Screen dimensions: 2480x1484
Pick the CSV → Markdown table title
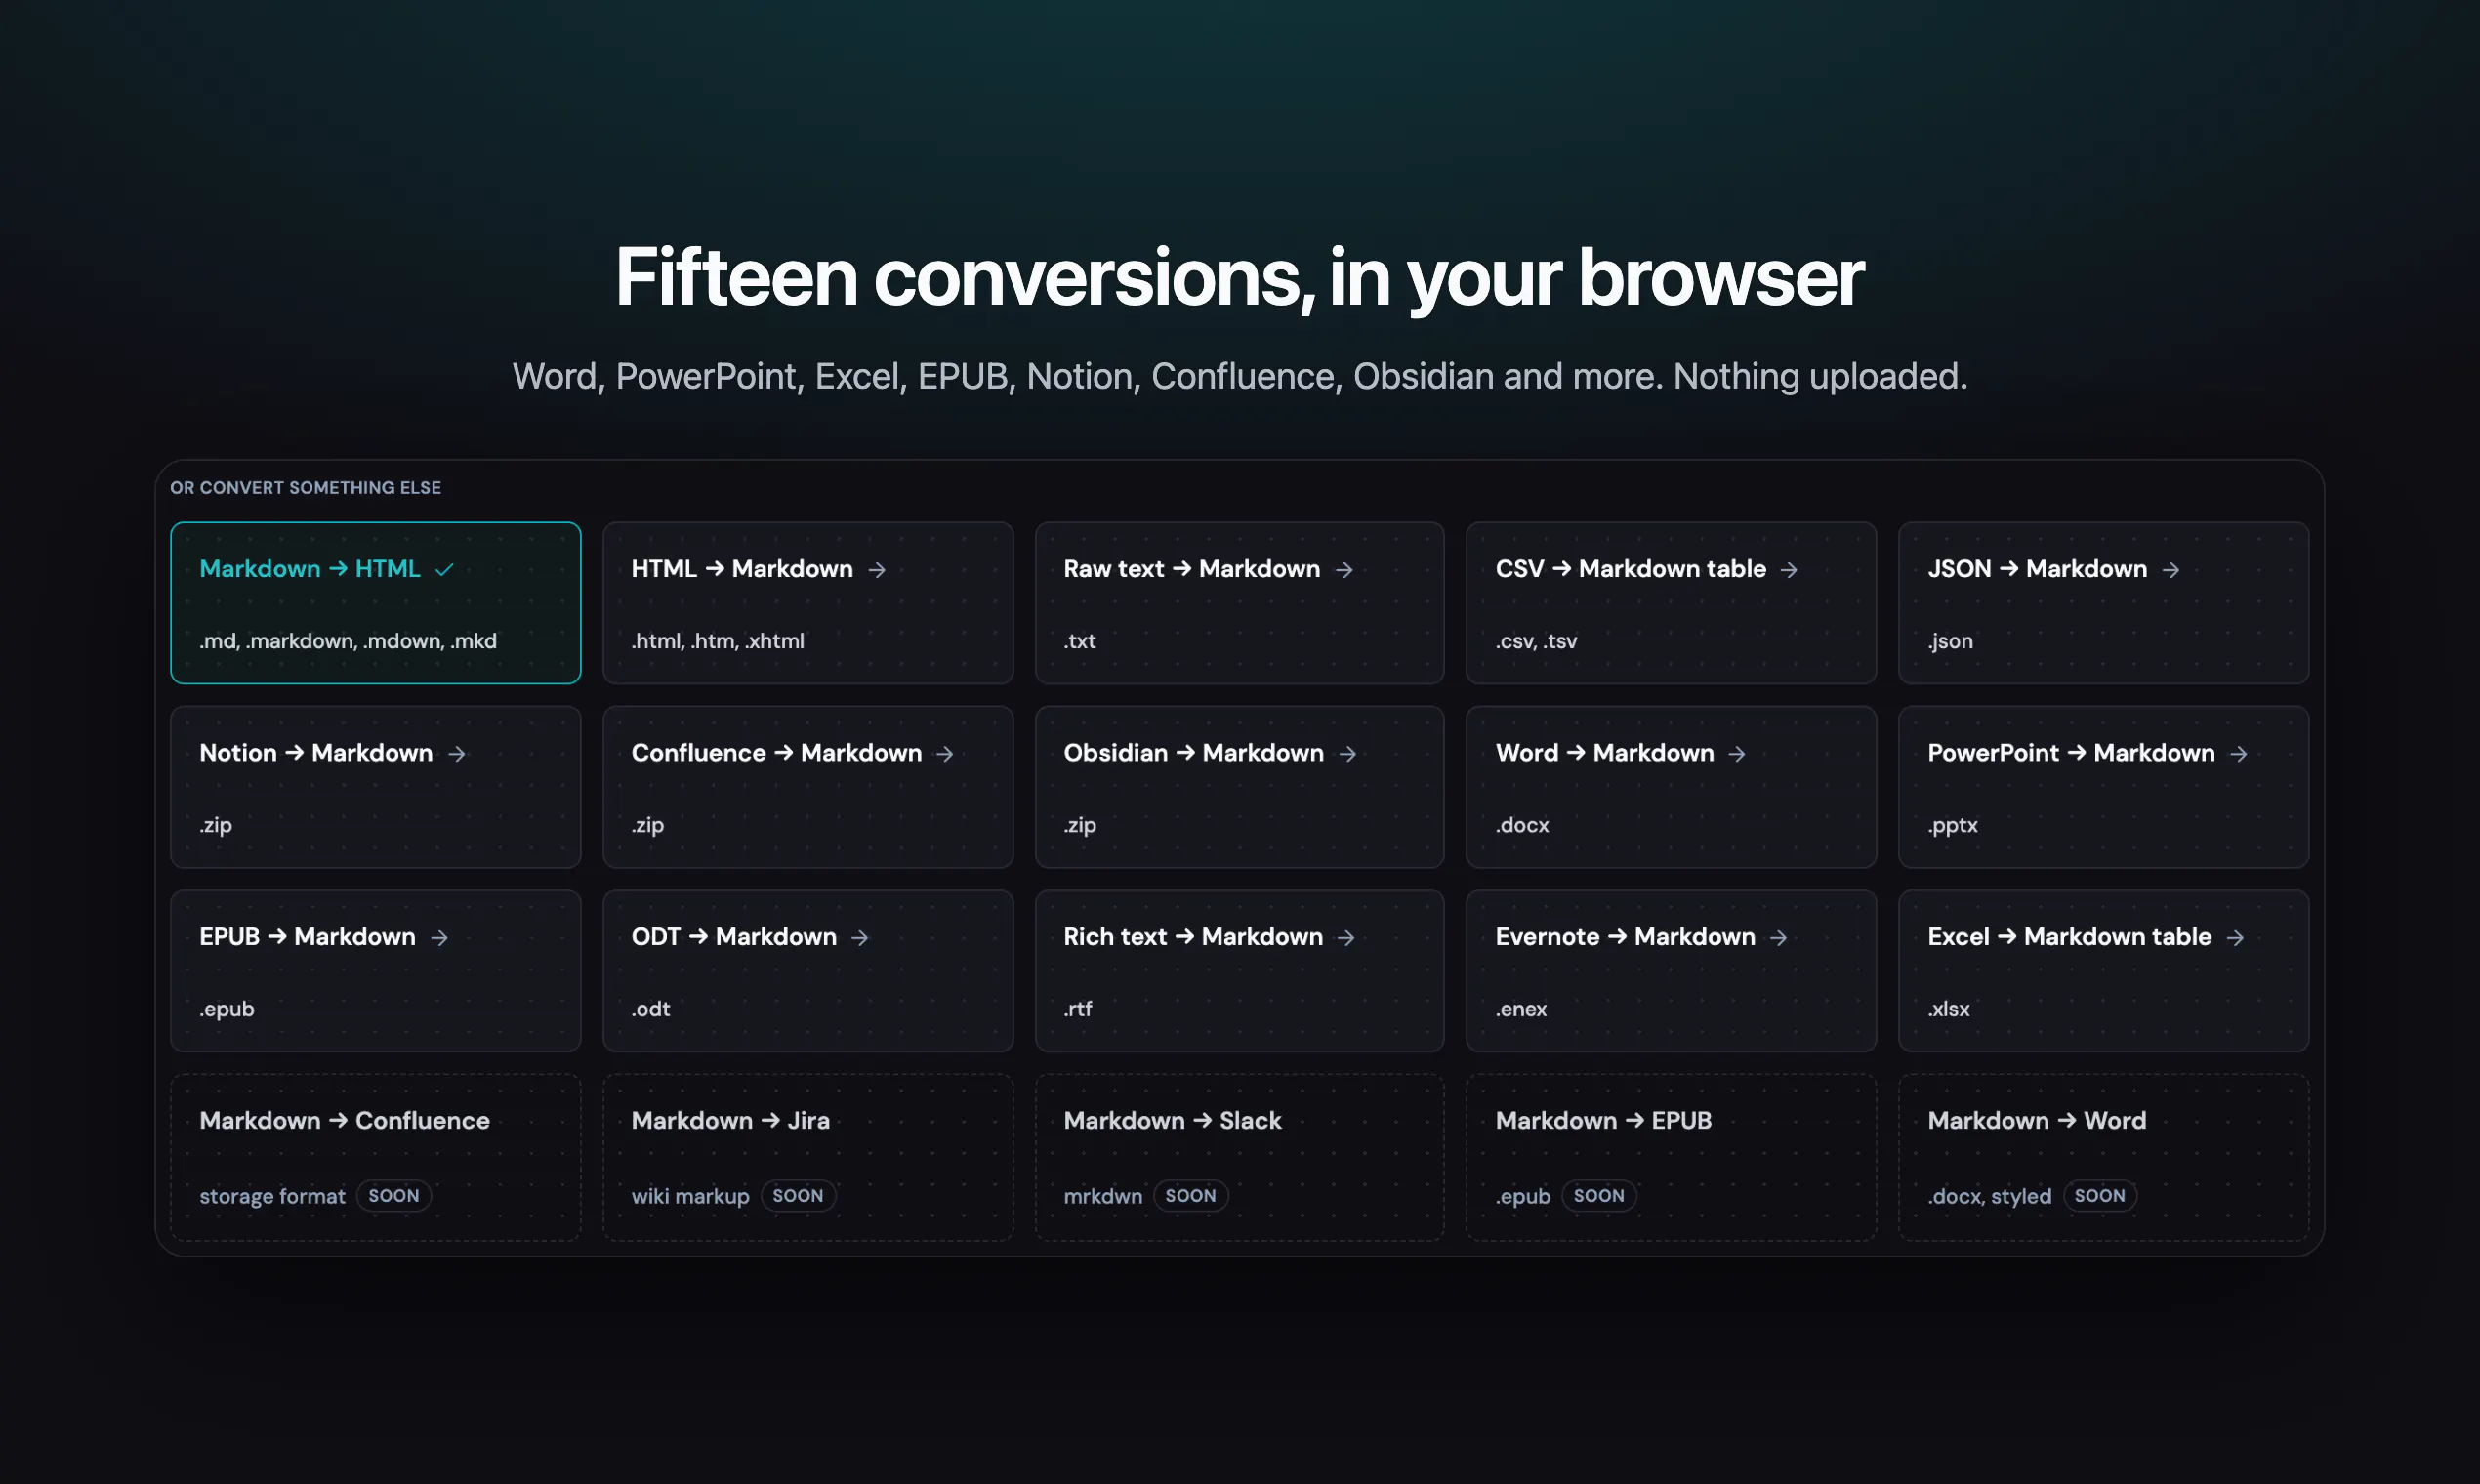click(x=1631, y=568)
